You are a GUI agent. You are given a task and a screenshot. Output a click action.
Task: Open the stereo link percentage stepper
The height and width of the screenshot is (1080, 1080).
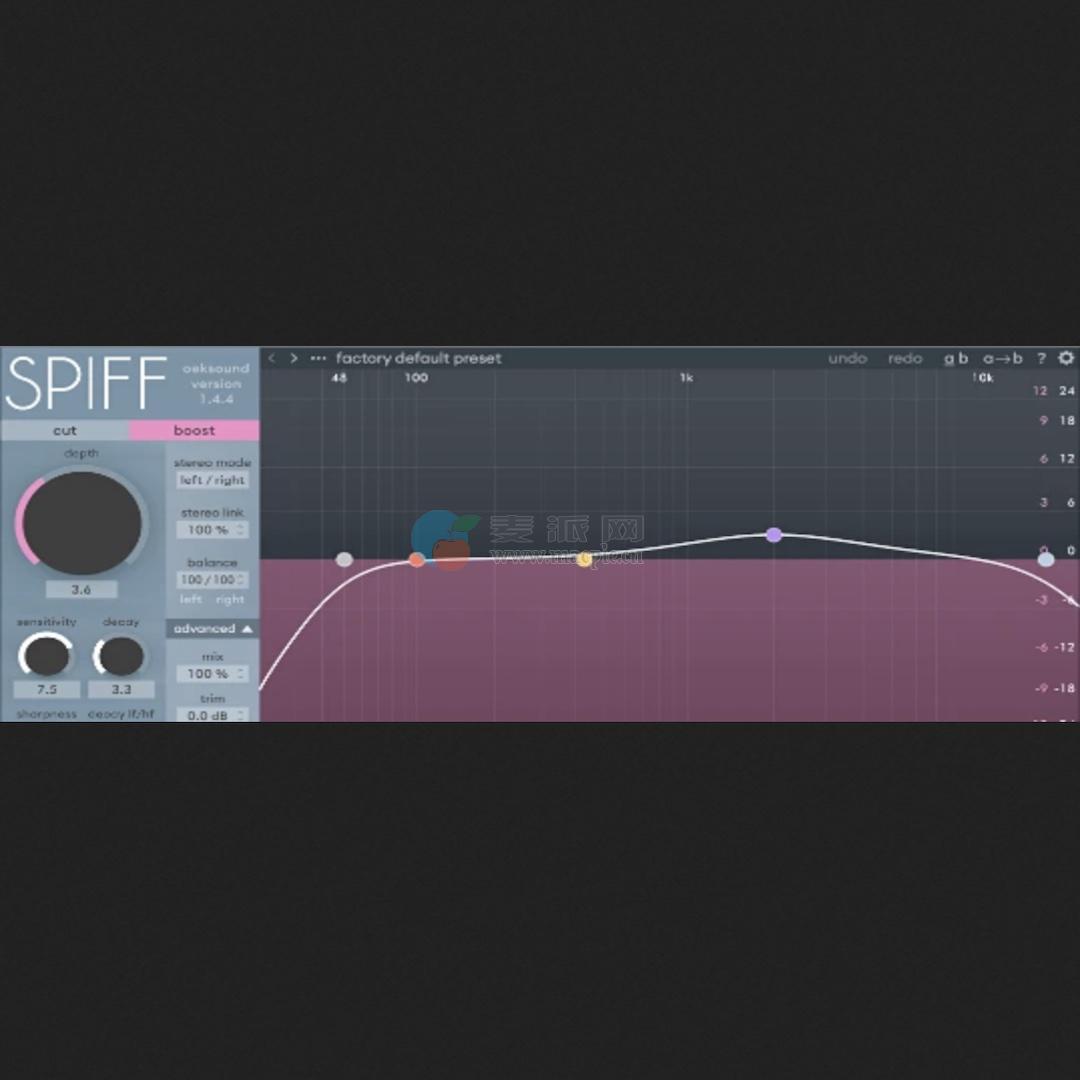[x=211, y=529]
